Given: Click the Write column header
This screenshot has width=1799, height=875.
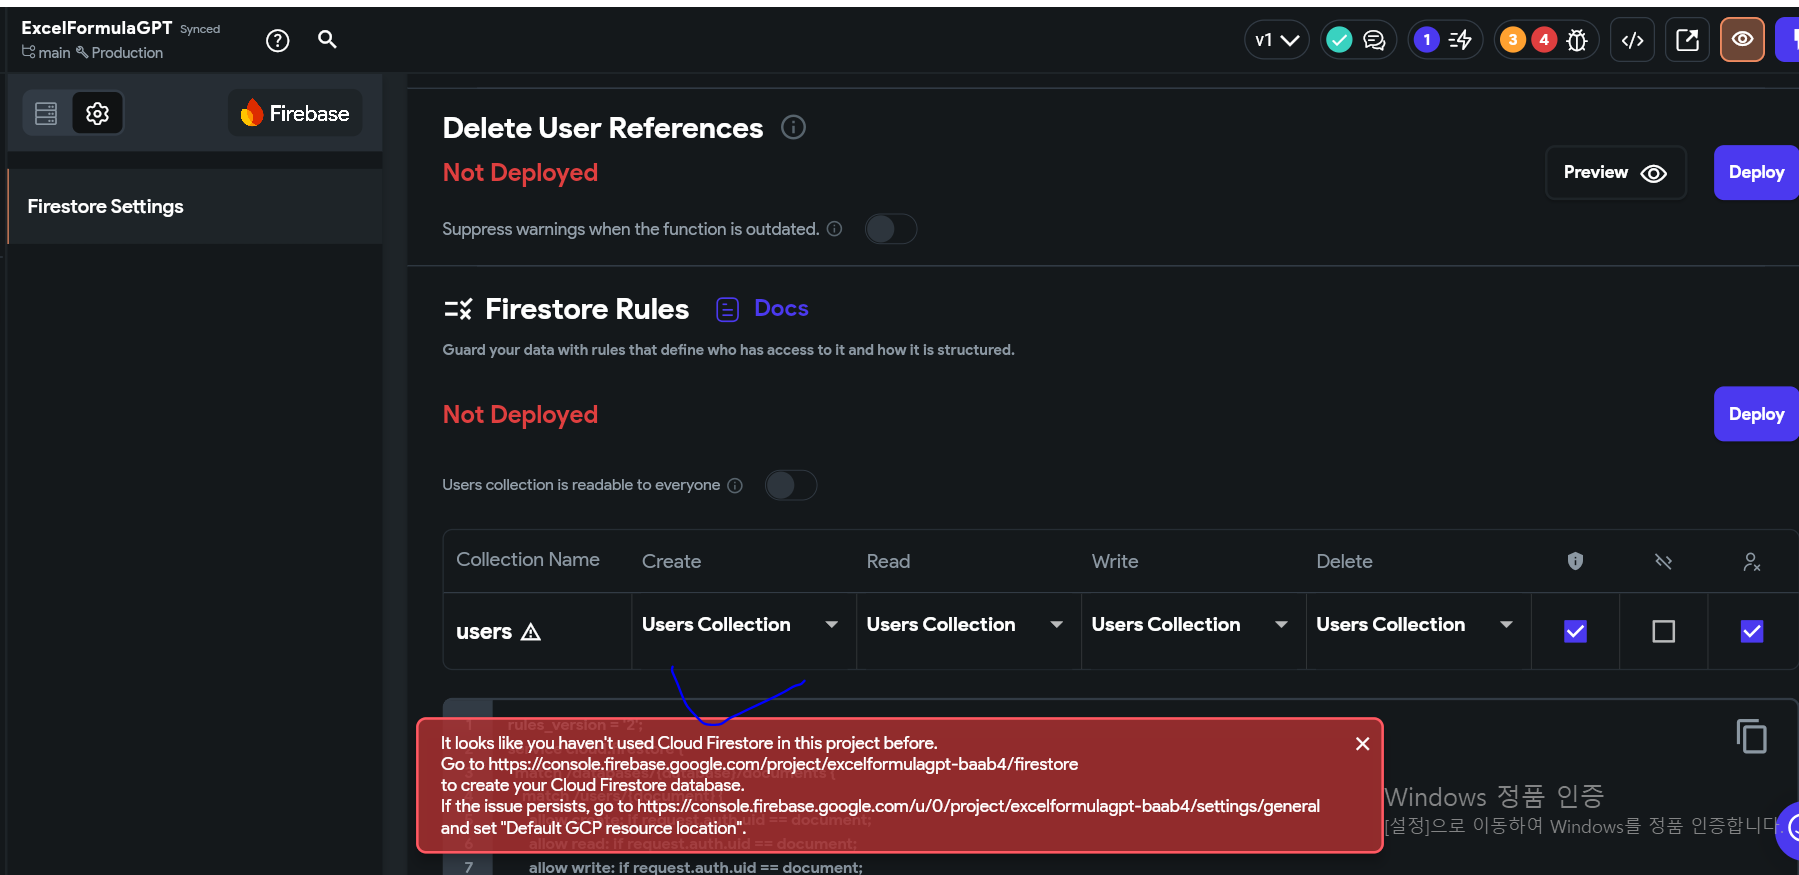Looking at the screenshot, I should pos(1115,562).
